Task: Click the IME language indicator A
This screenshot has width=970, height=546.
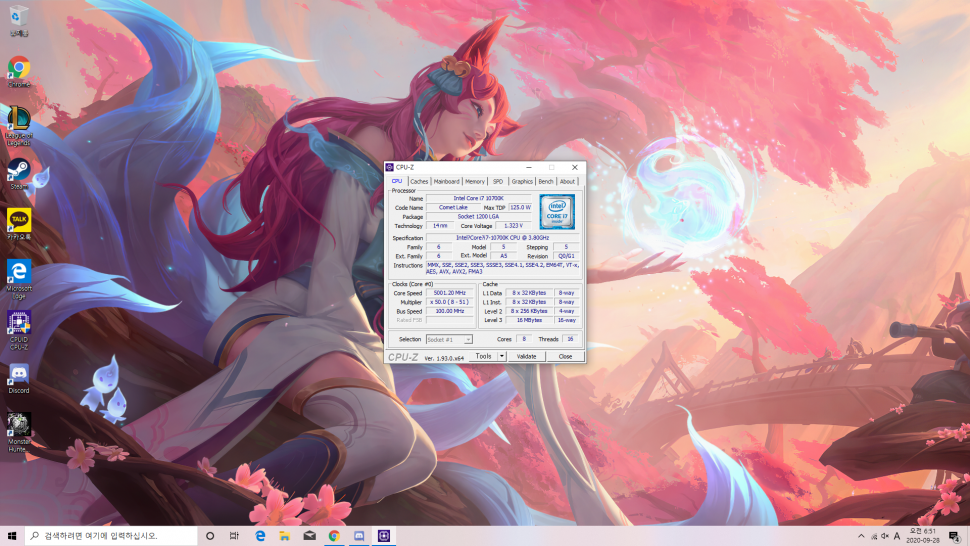Action: click(897, 536)
